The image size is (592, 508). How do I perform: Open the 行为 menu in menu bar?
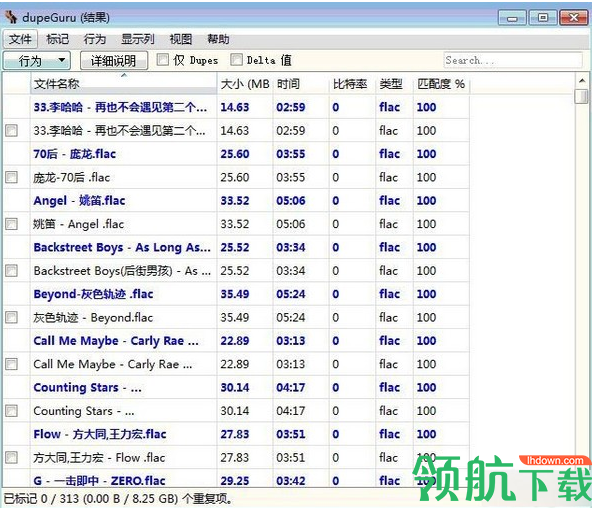(x=94, y=39)
